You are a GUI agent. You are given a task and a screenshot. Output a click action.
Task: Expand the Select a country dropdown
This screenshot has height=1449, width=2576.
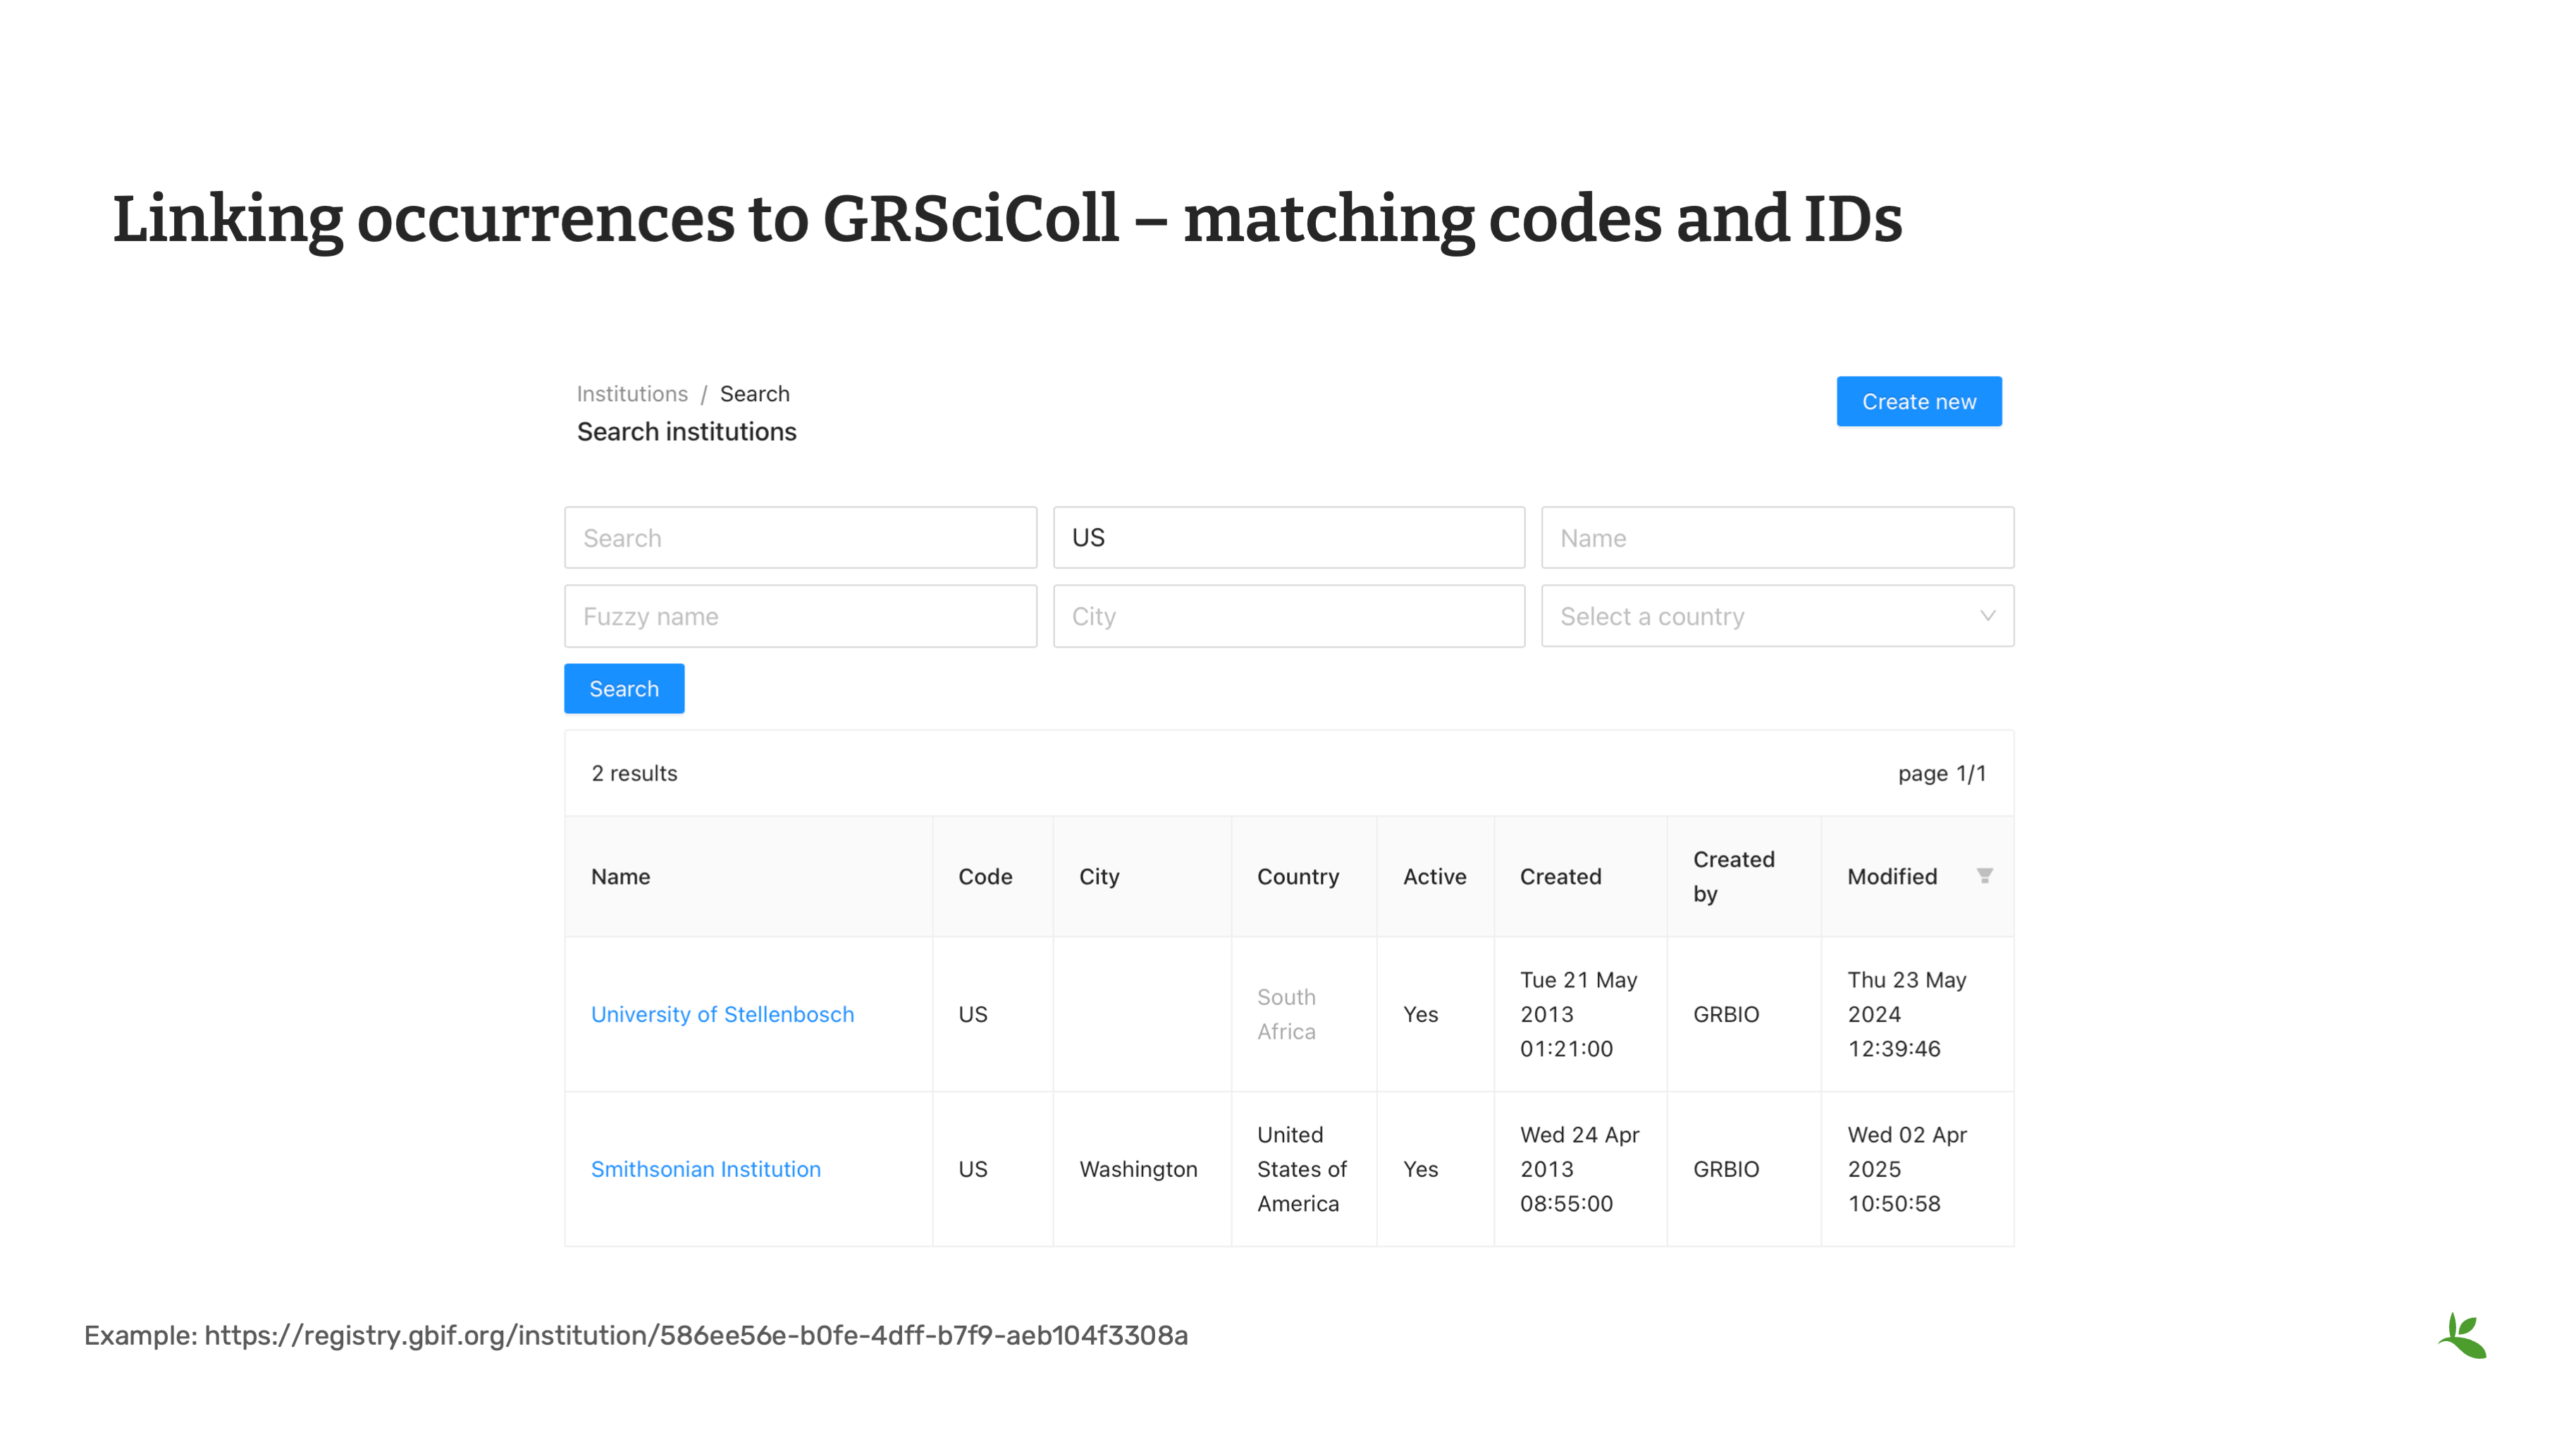[x=1760, y=616]
